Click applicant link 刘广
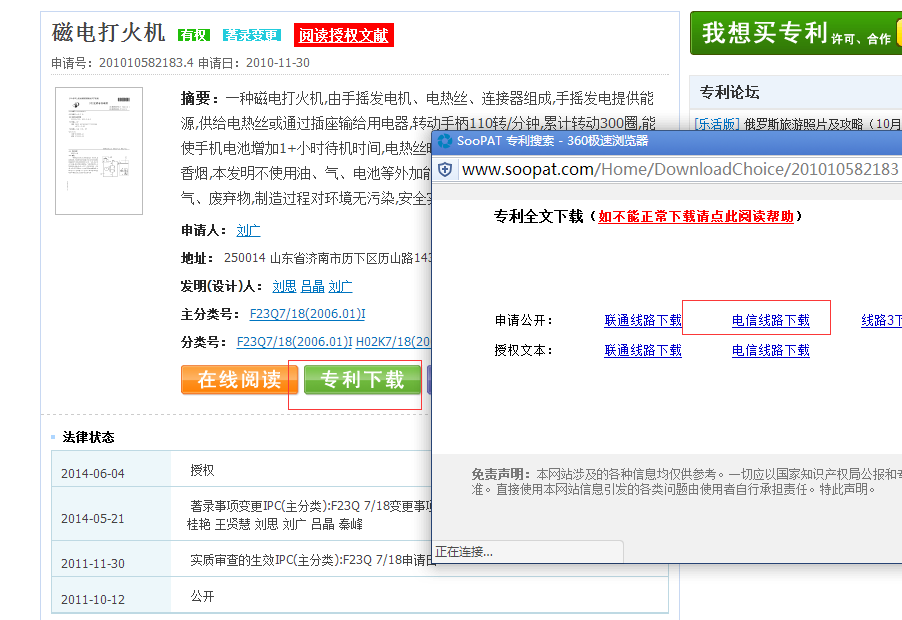This screenshot has width=902, height=620. pos(248,230)
